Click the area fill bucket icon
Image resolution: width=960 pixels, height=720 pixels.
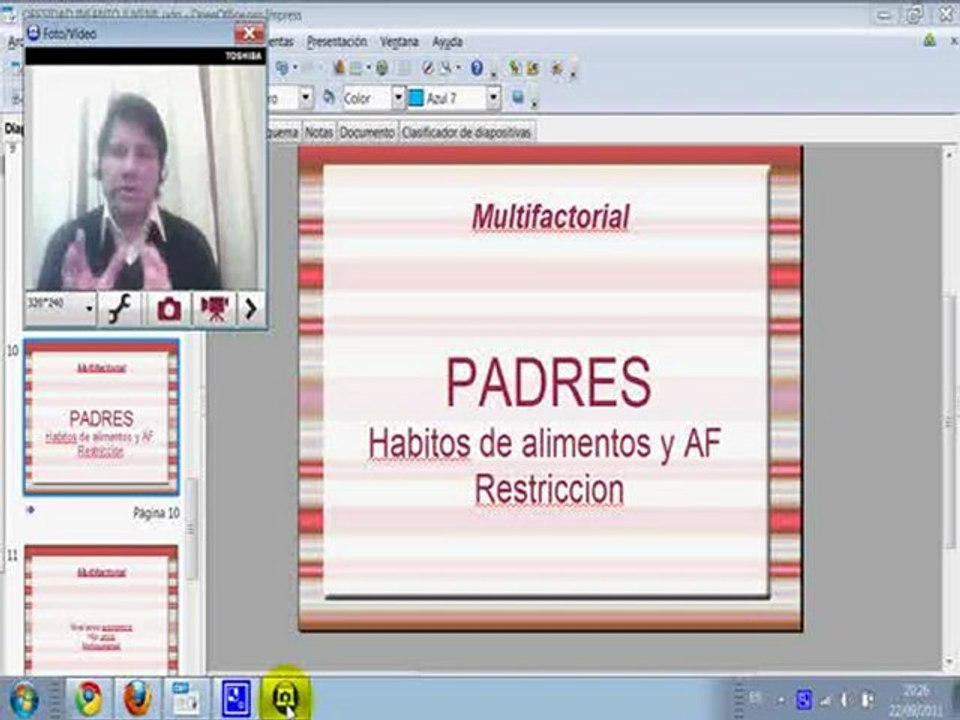329,97
